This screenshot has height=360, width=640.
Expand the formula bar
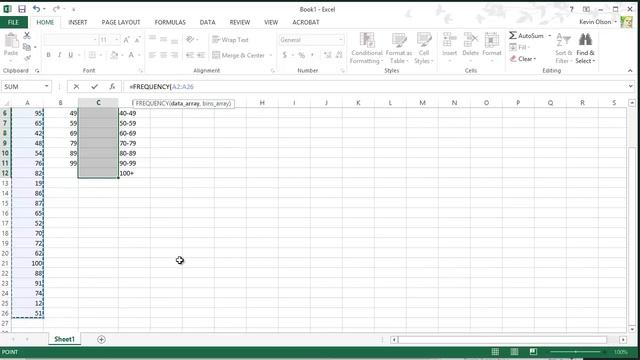(x=631, y=87)
